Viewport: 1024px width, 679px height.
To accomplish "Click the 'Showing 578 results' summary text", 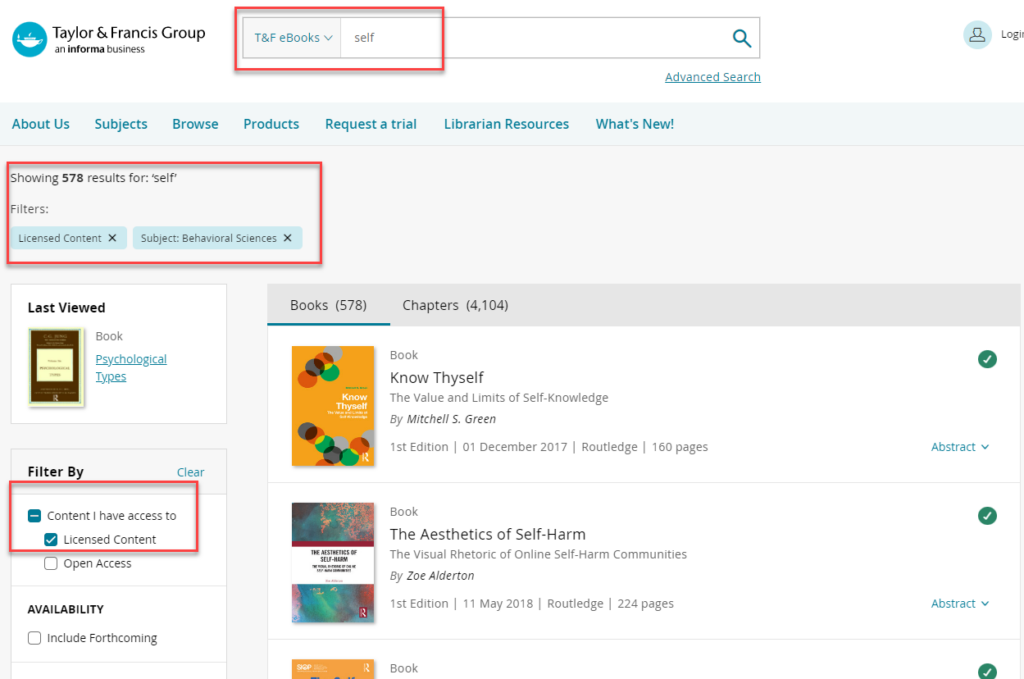I will coord(93,178).
